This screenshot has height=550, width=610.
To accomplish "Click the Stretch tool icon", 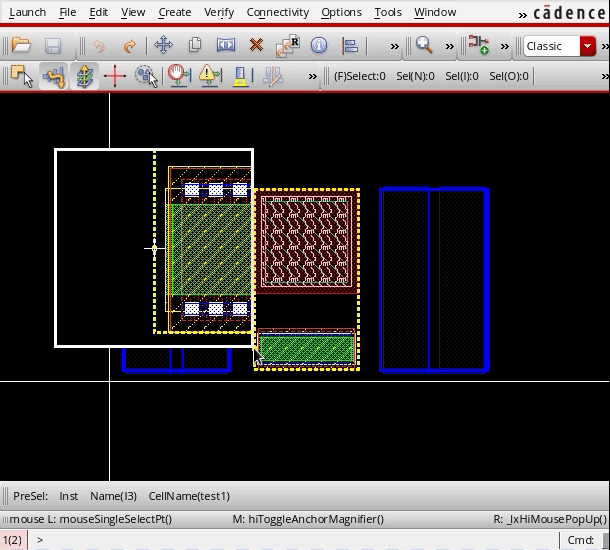I will tap(226, 46).
